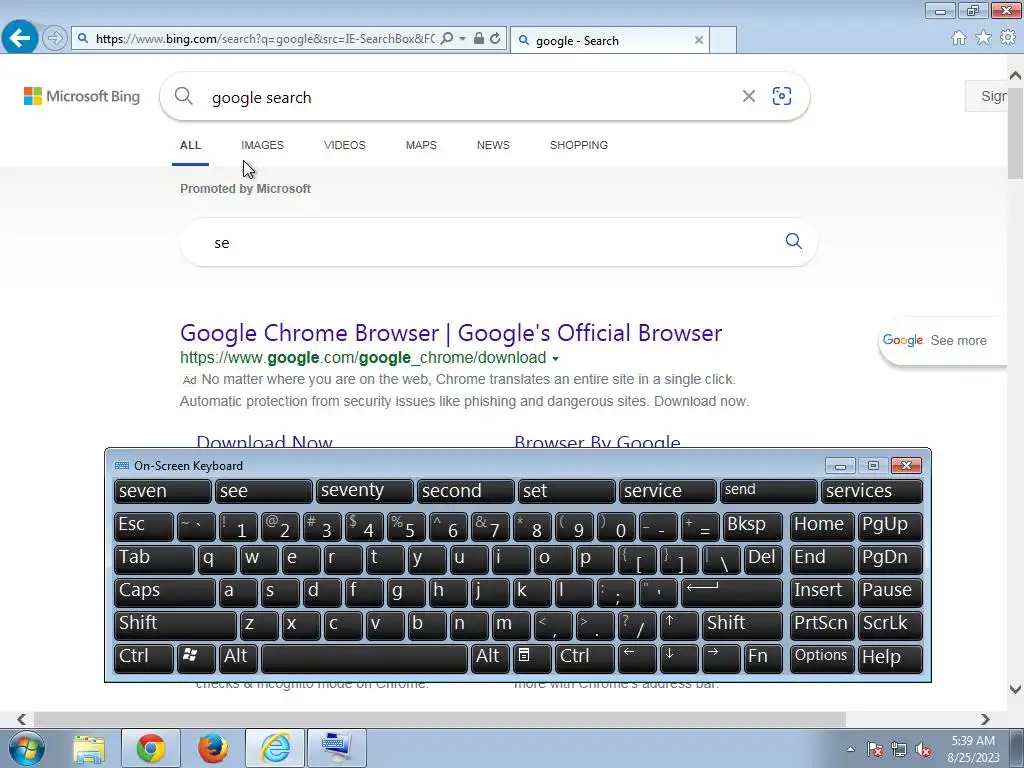Toggle the Caps key on On-Screen Keyboard
1024x768 pixels.
(165, 592)
